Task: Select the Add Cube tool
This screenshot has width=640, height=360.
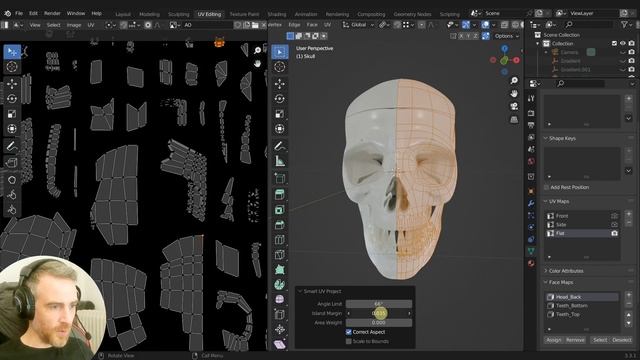Action: click(280, 178)
